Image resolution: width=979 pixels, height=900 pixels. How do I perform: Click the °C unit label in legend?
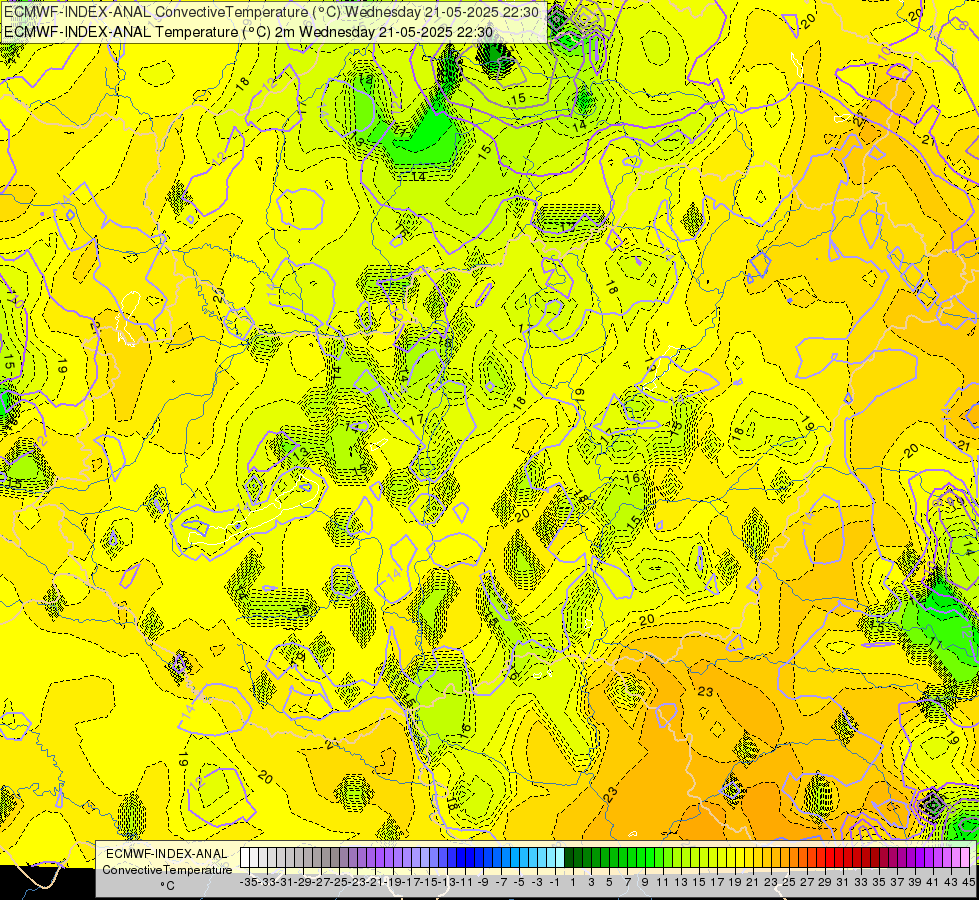167,886
